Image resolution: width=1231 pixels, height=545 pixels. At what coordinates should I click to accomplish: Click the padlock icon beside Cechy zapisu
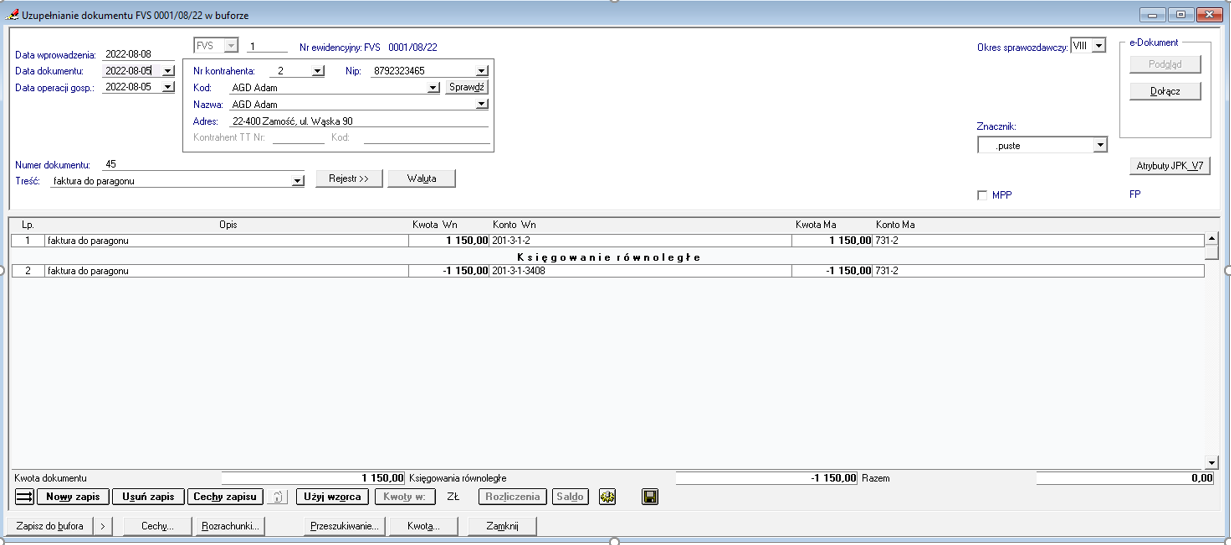coord(278,497)
